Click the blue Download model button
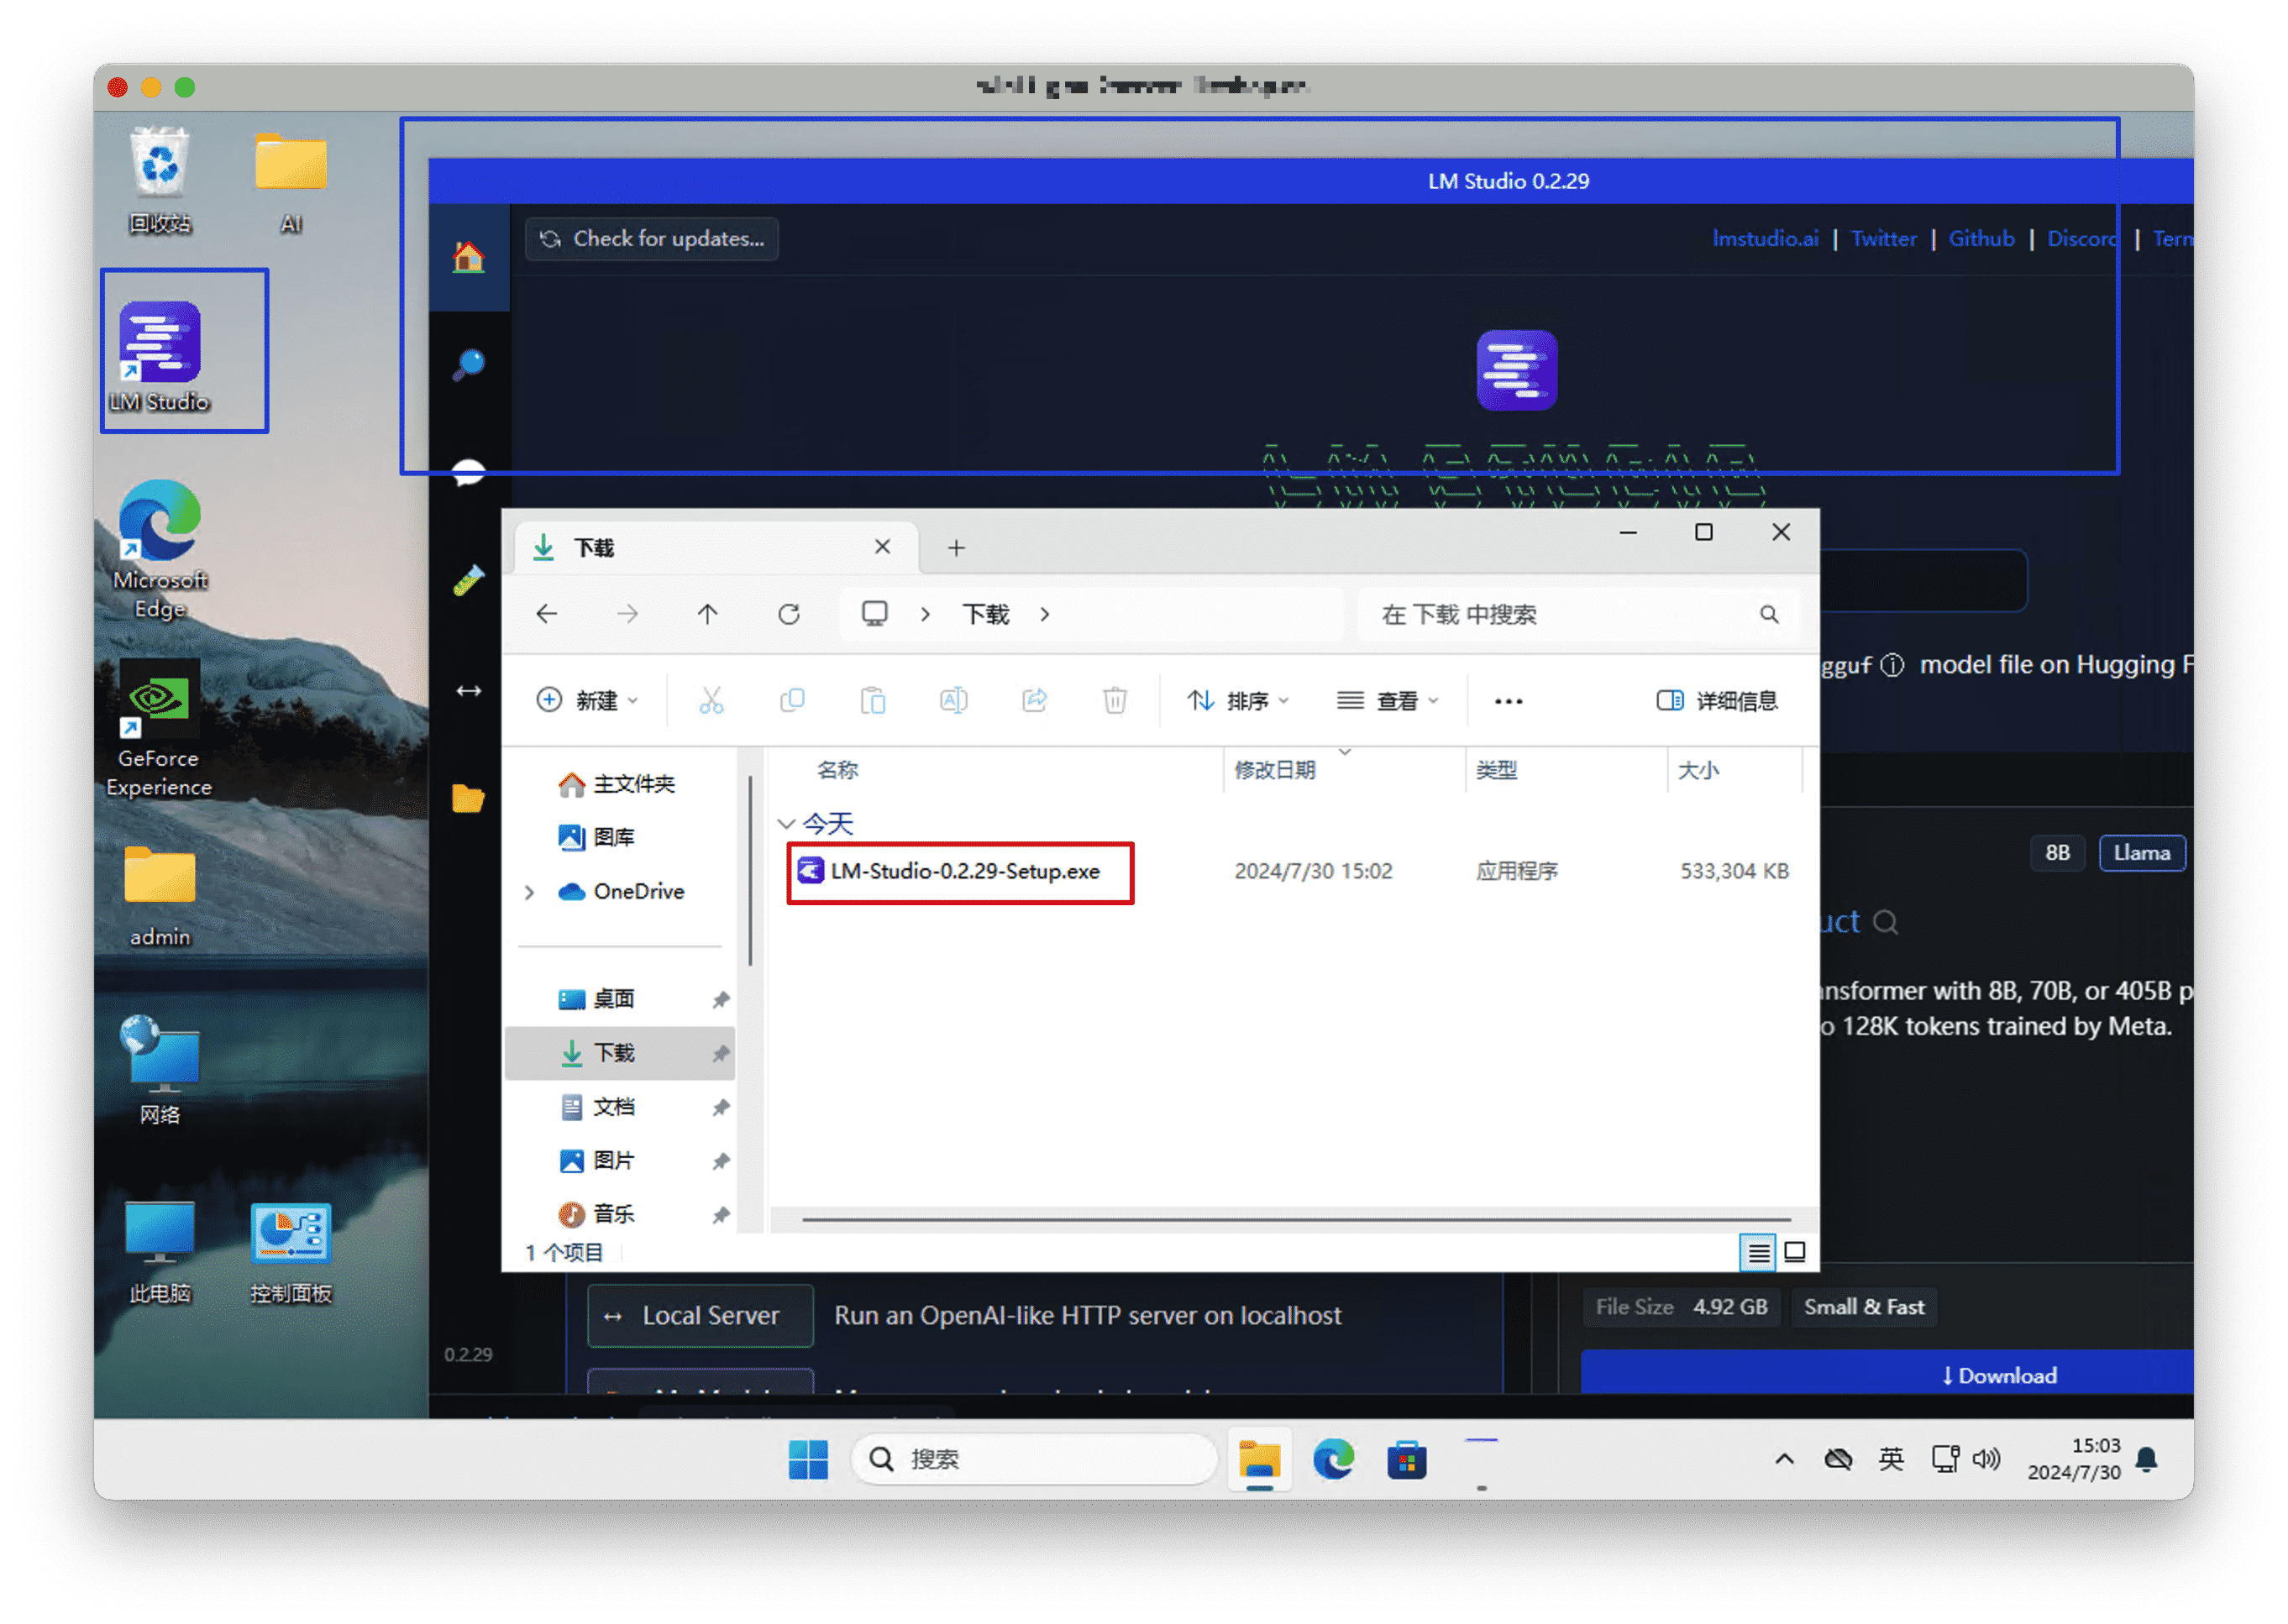Screen dimensions: 2288x1624 (x=1887, y=1374)
